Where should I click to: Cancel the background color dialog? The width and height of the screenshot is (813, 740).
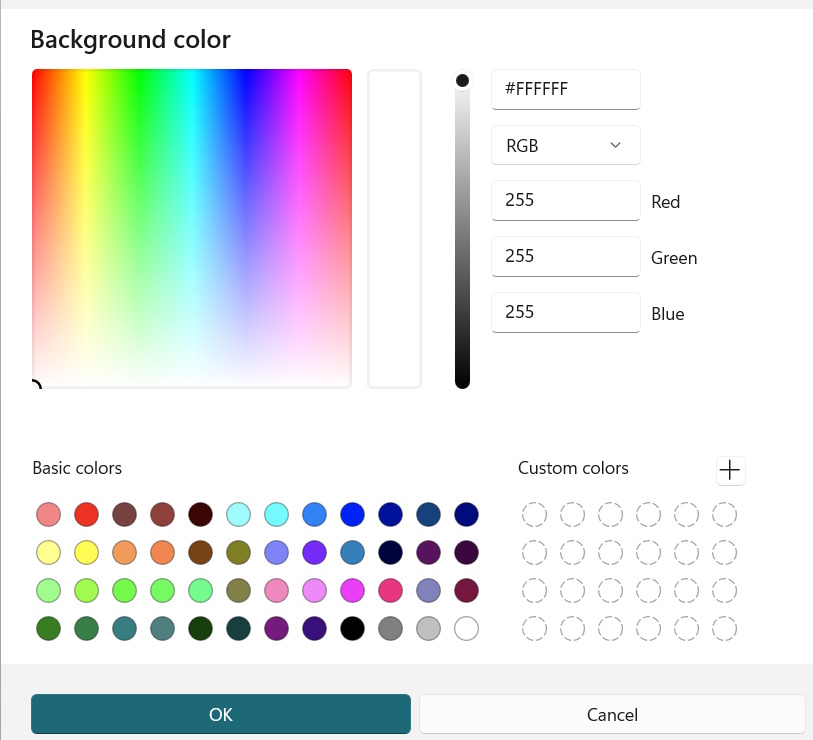coord(612,714)
